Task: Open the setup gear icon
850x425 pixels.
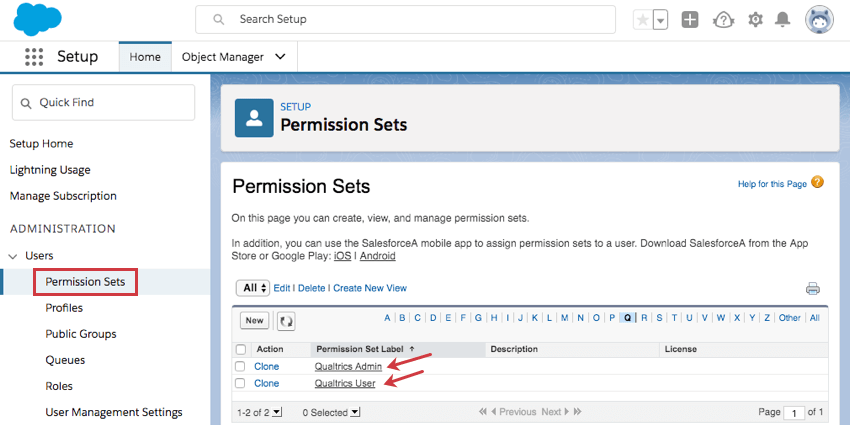Action: [755, 20]
